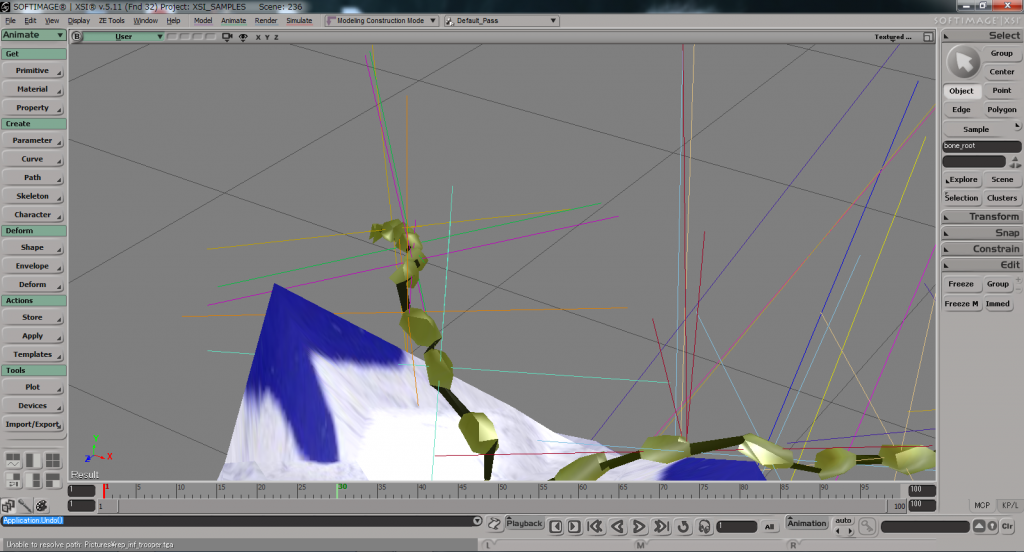Open the Animate module dropdown

point(33,35)
